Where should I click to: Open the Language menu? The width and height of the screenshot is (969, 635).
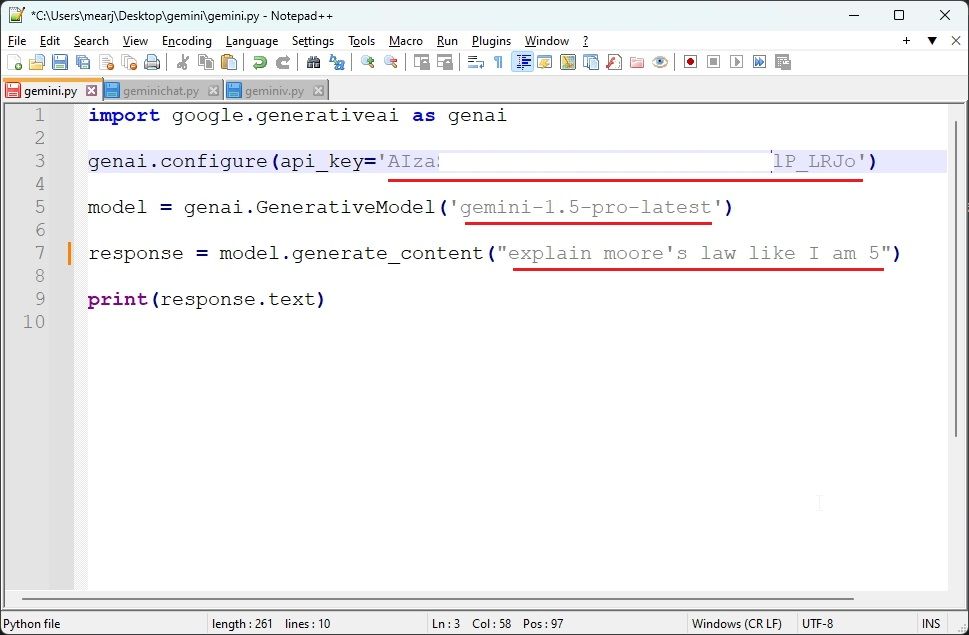[x=251, y=41]
